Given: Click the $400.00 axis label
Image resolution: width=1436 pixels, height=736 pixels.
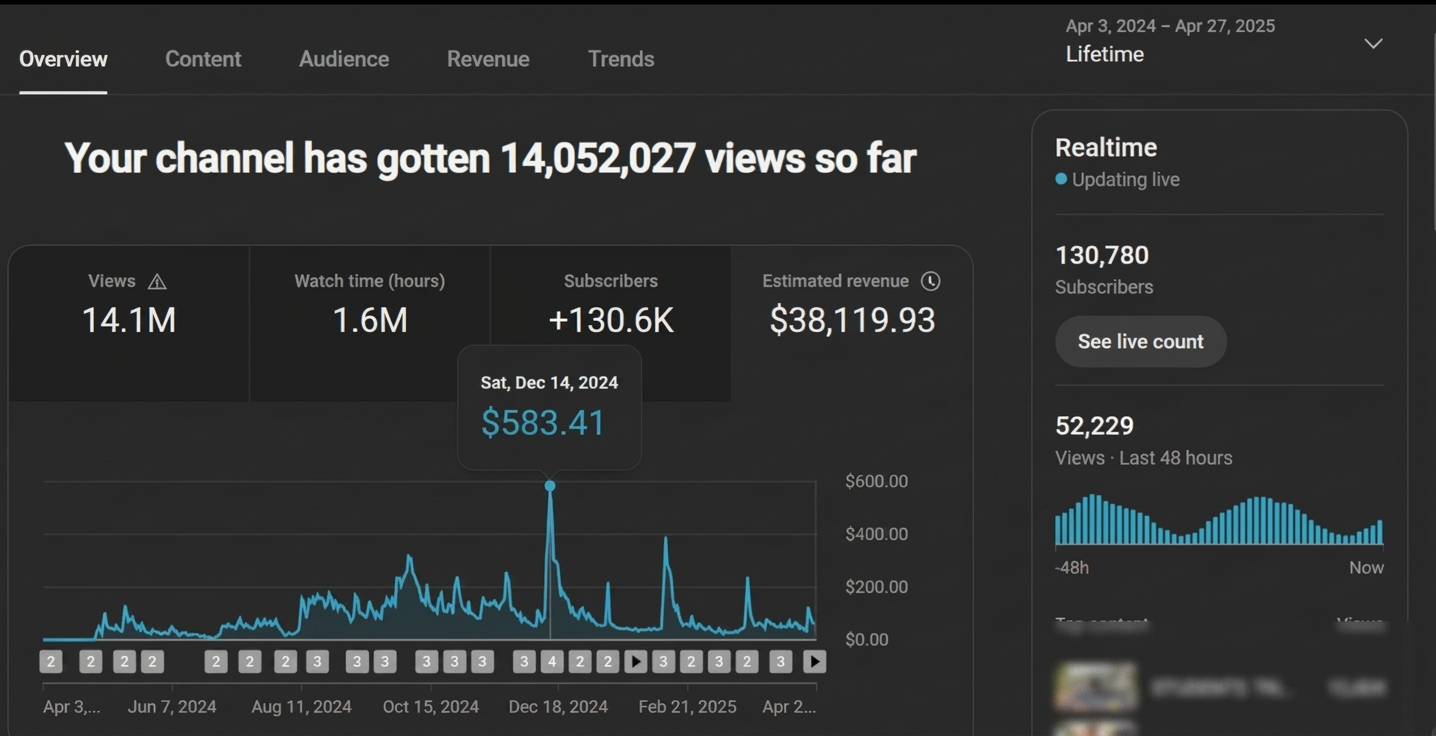Looking at the screenshot, I should coord(876,534).
